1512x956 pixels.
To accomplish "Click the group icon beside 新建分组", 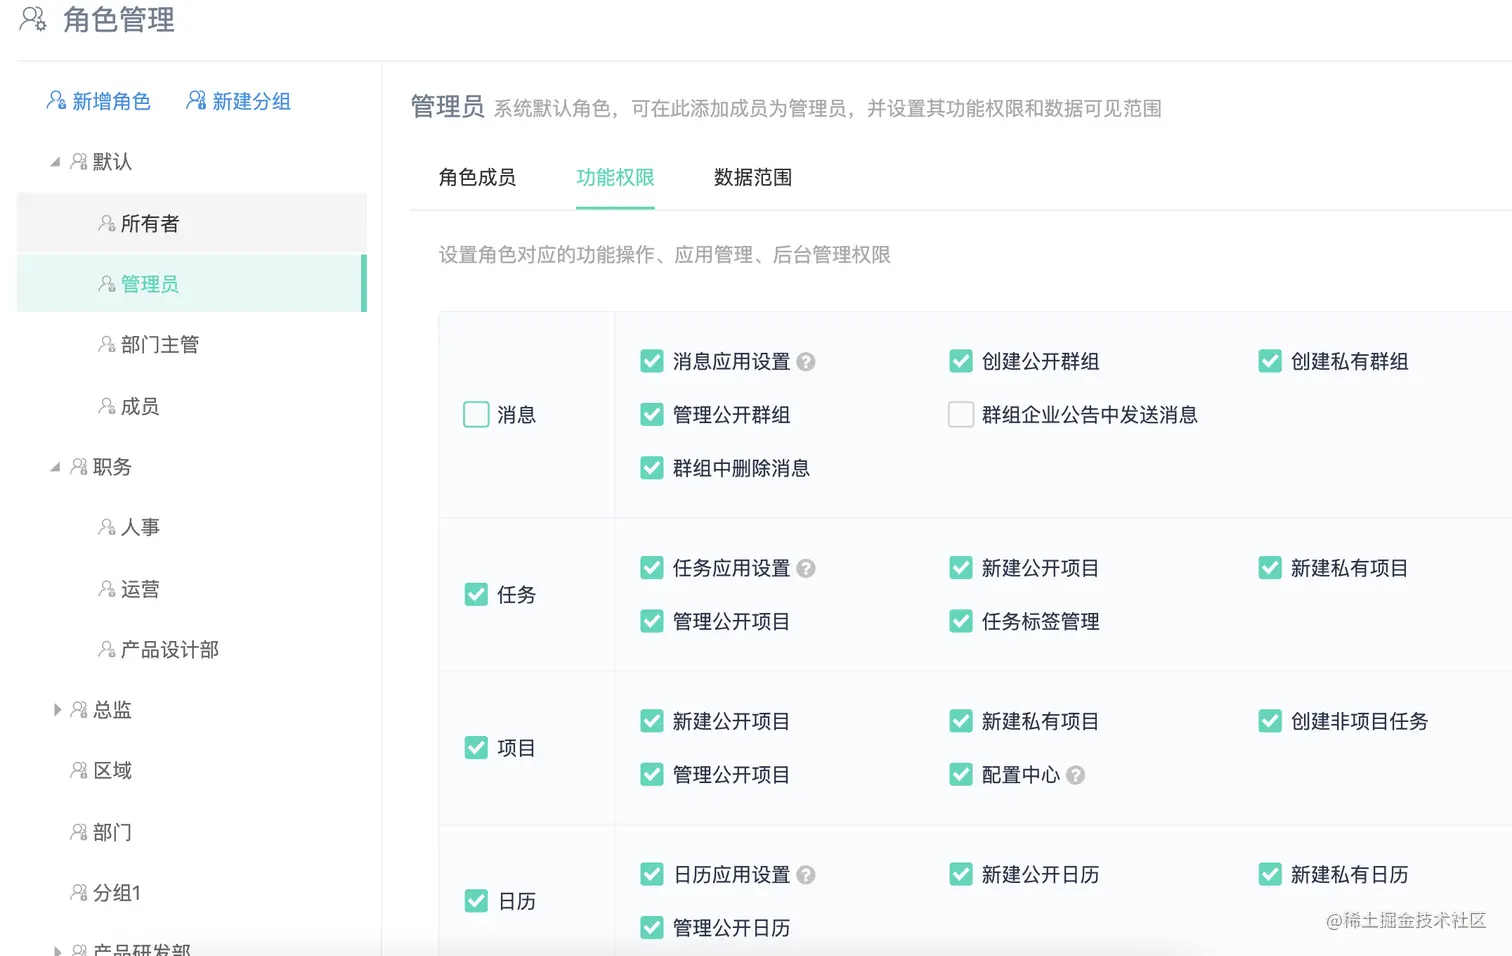I will [196, 101].
